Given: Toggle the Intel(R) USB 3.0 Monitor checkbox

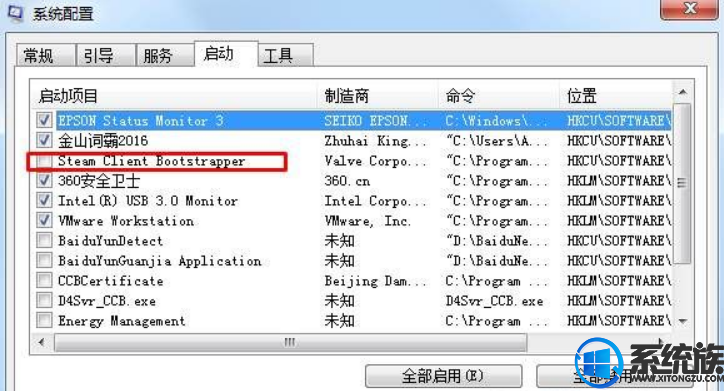Looking at the screenshot, I should tap(44, 201).
